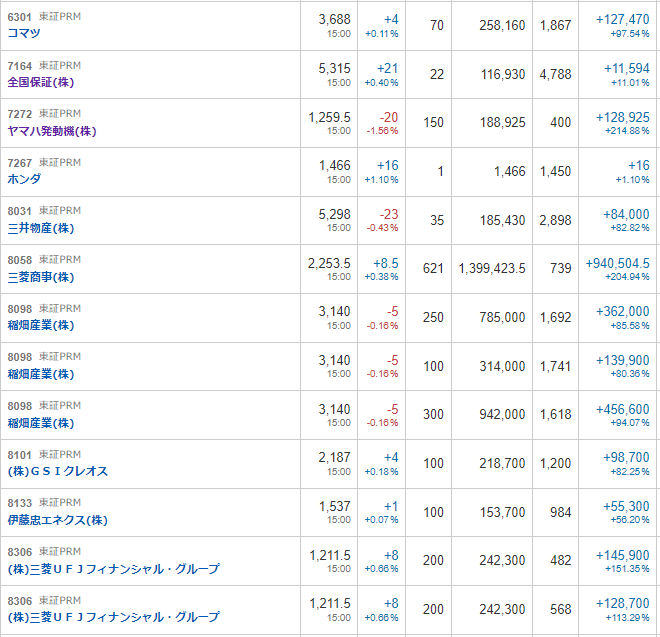Select 三菱商事 holding quantity 621
The image size is (660, 637).
433,268
